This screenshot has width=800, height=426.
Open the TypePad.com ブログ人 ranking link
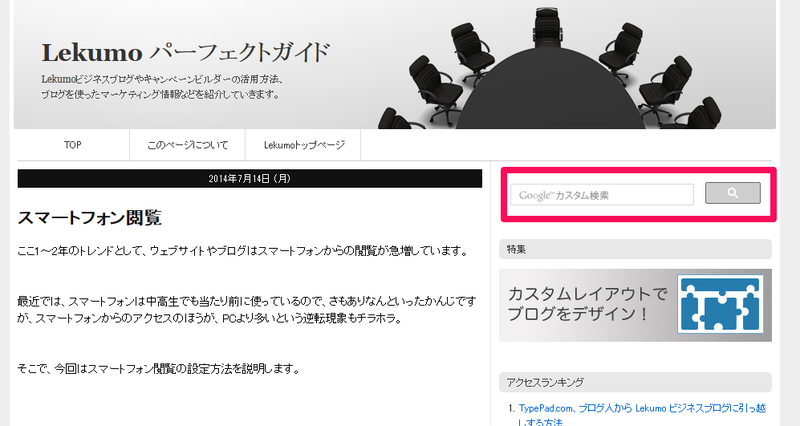pos(642,415)
